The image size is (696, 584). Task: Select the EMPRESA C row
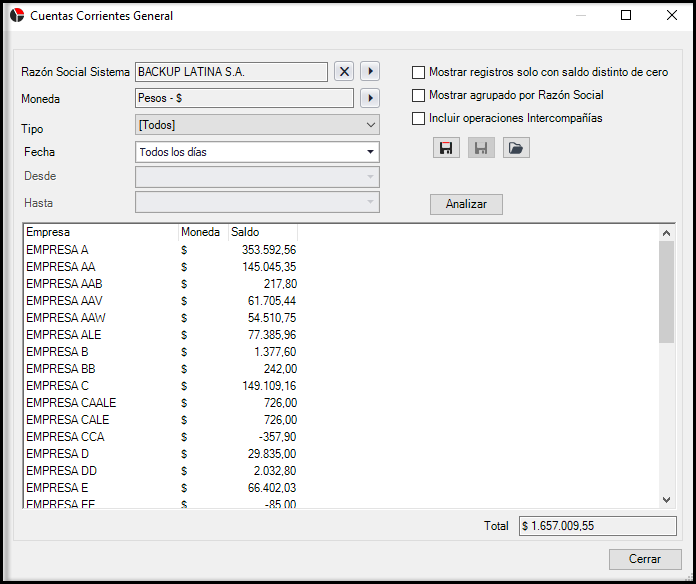point(161,386)
